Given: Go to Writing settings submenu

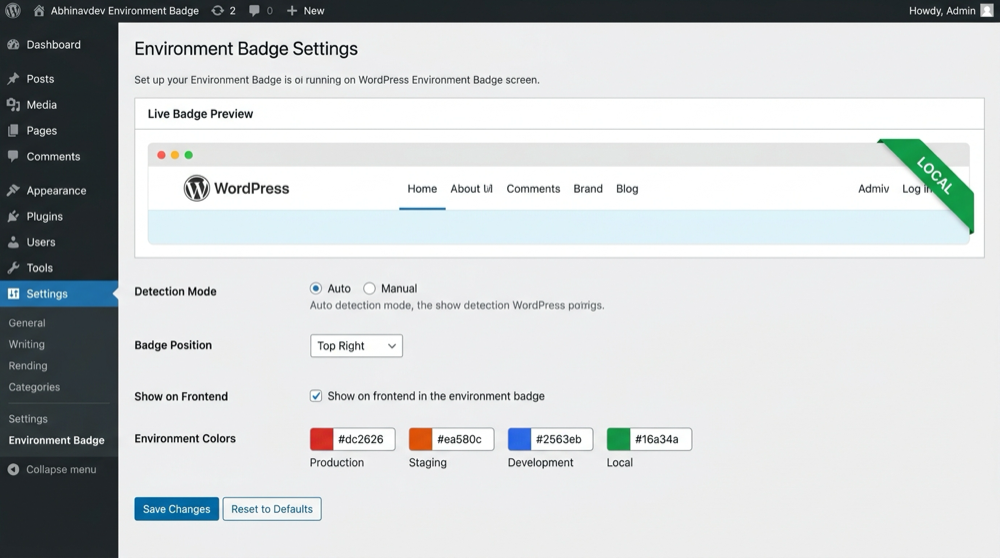Looking at the screenshot, I should pos(27,344).
